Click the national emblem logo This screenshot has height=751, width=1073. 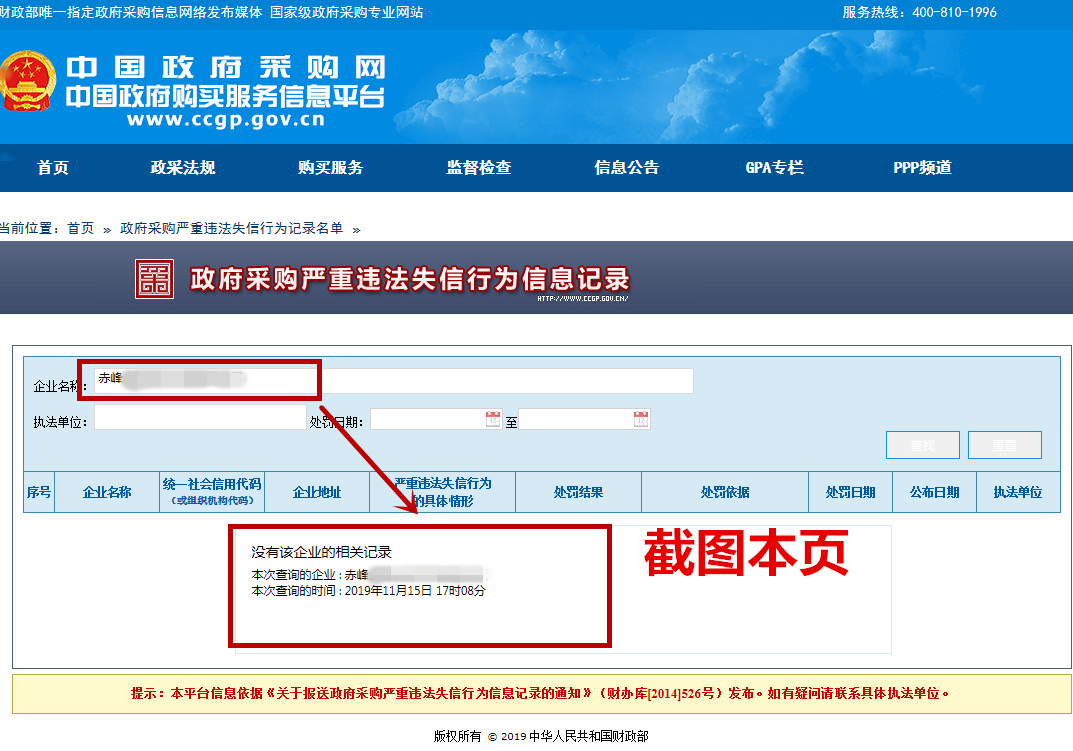(26, 85)
